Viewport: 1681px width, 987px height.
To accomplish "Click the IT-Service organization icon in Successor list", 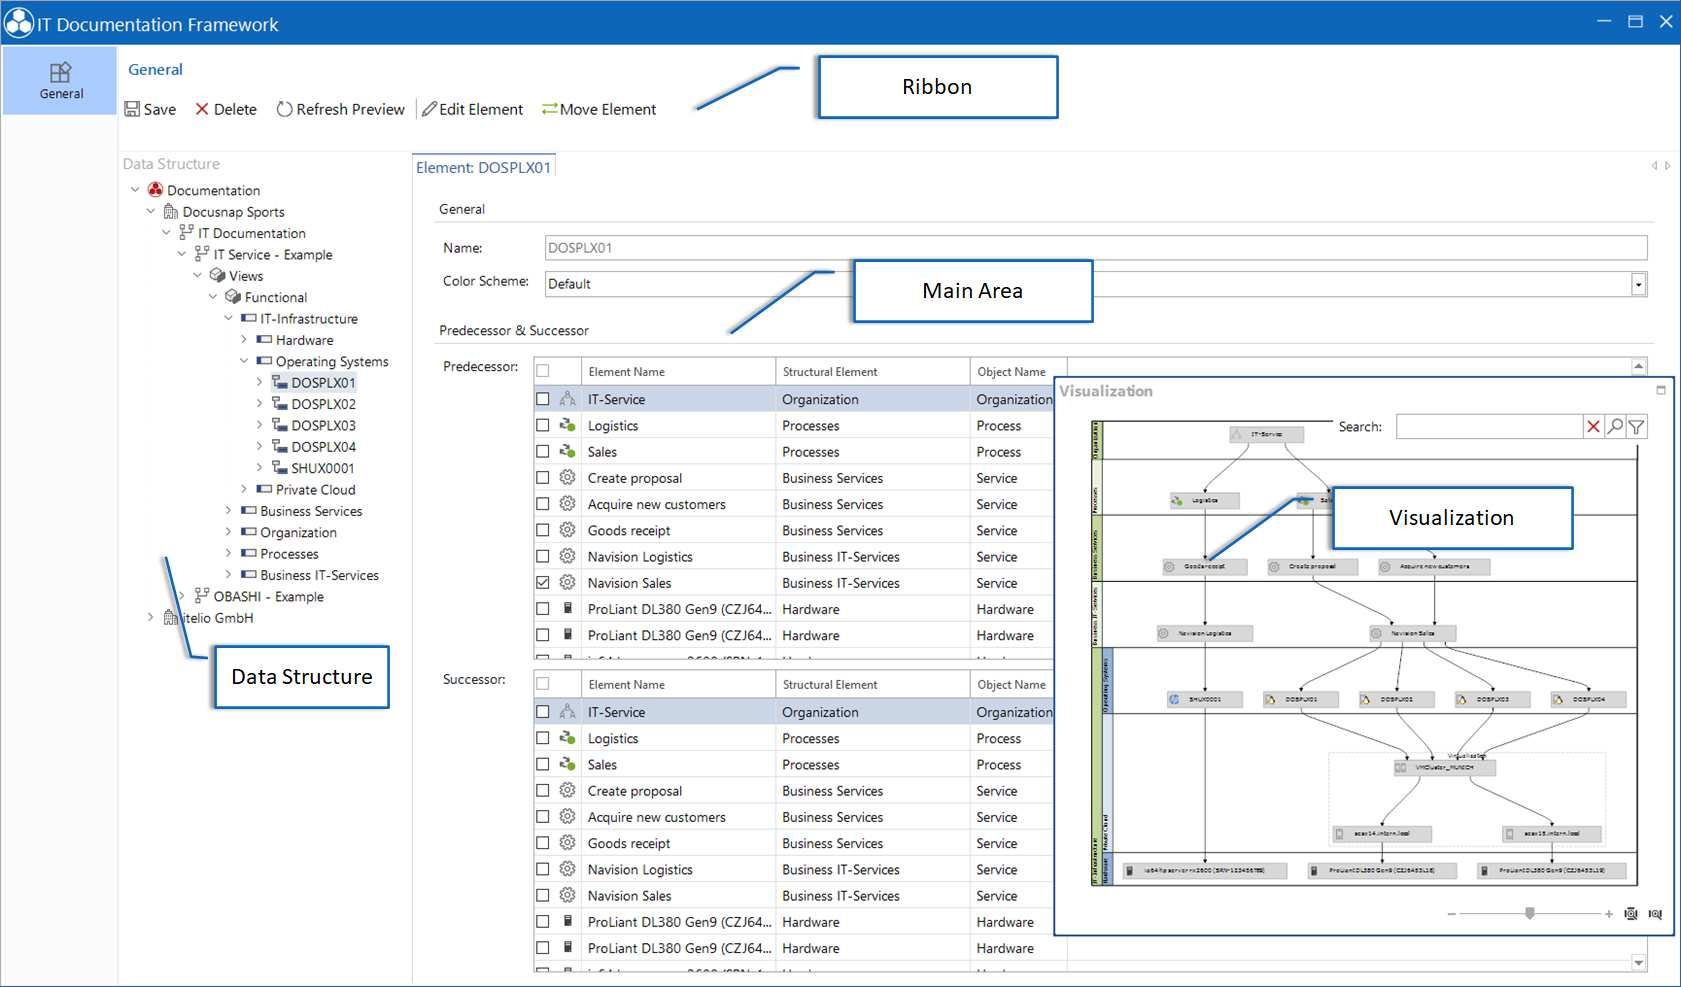I will (x=567, y=712).
